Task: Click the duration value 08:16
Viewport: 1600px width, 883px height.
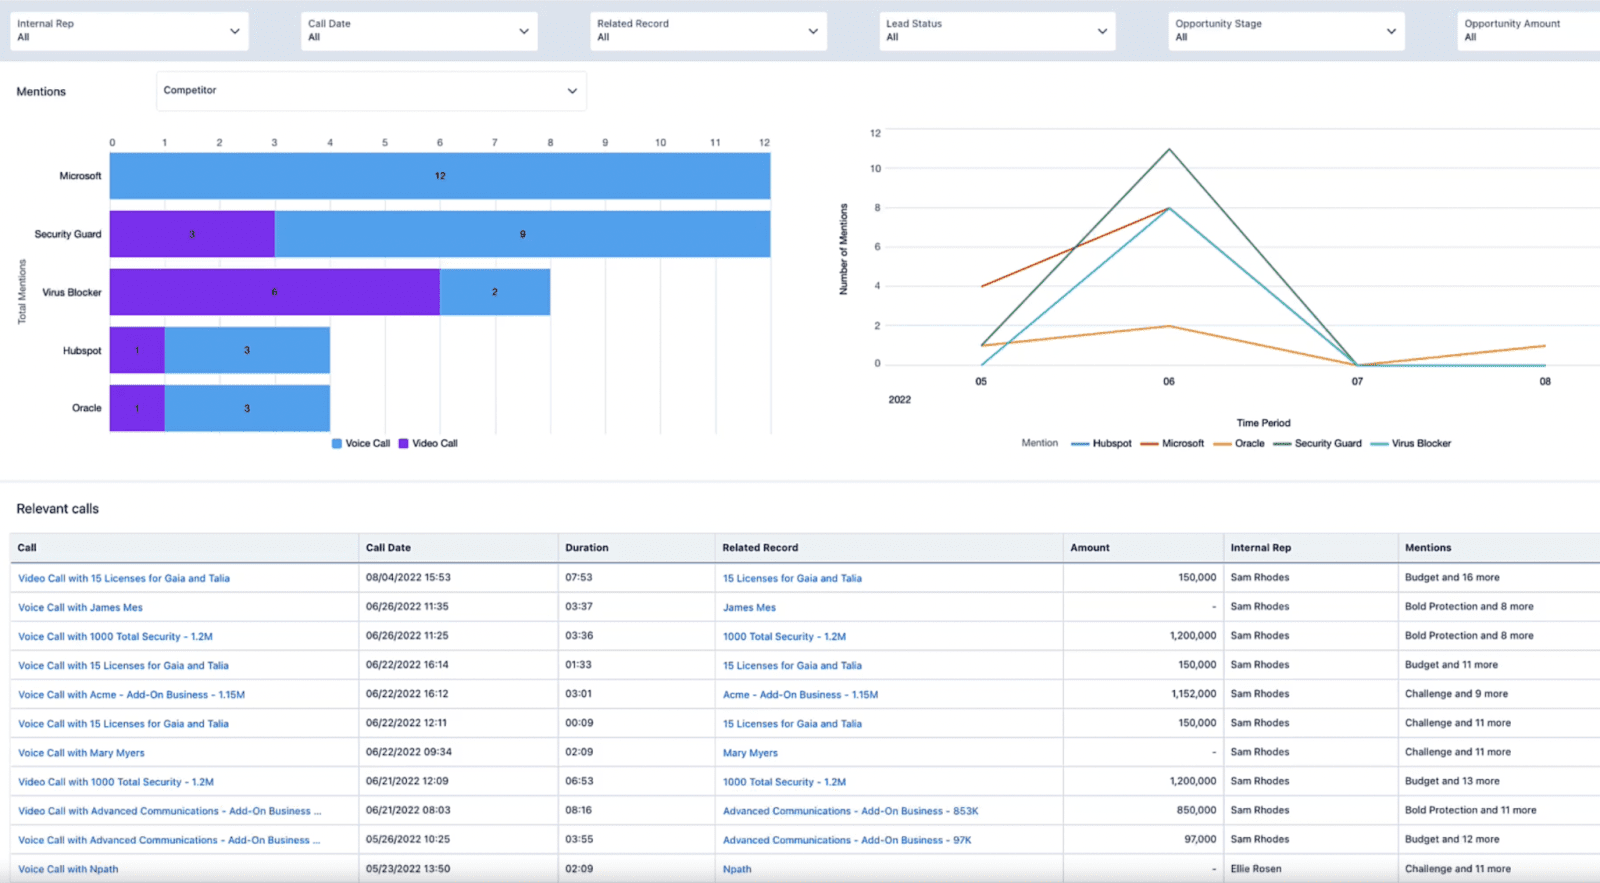Action: tap(578, 810)
